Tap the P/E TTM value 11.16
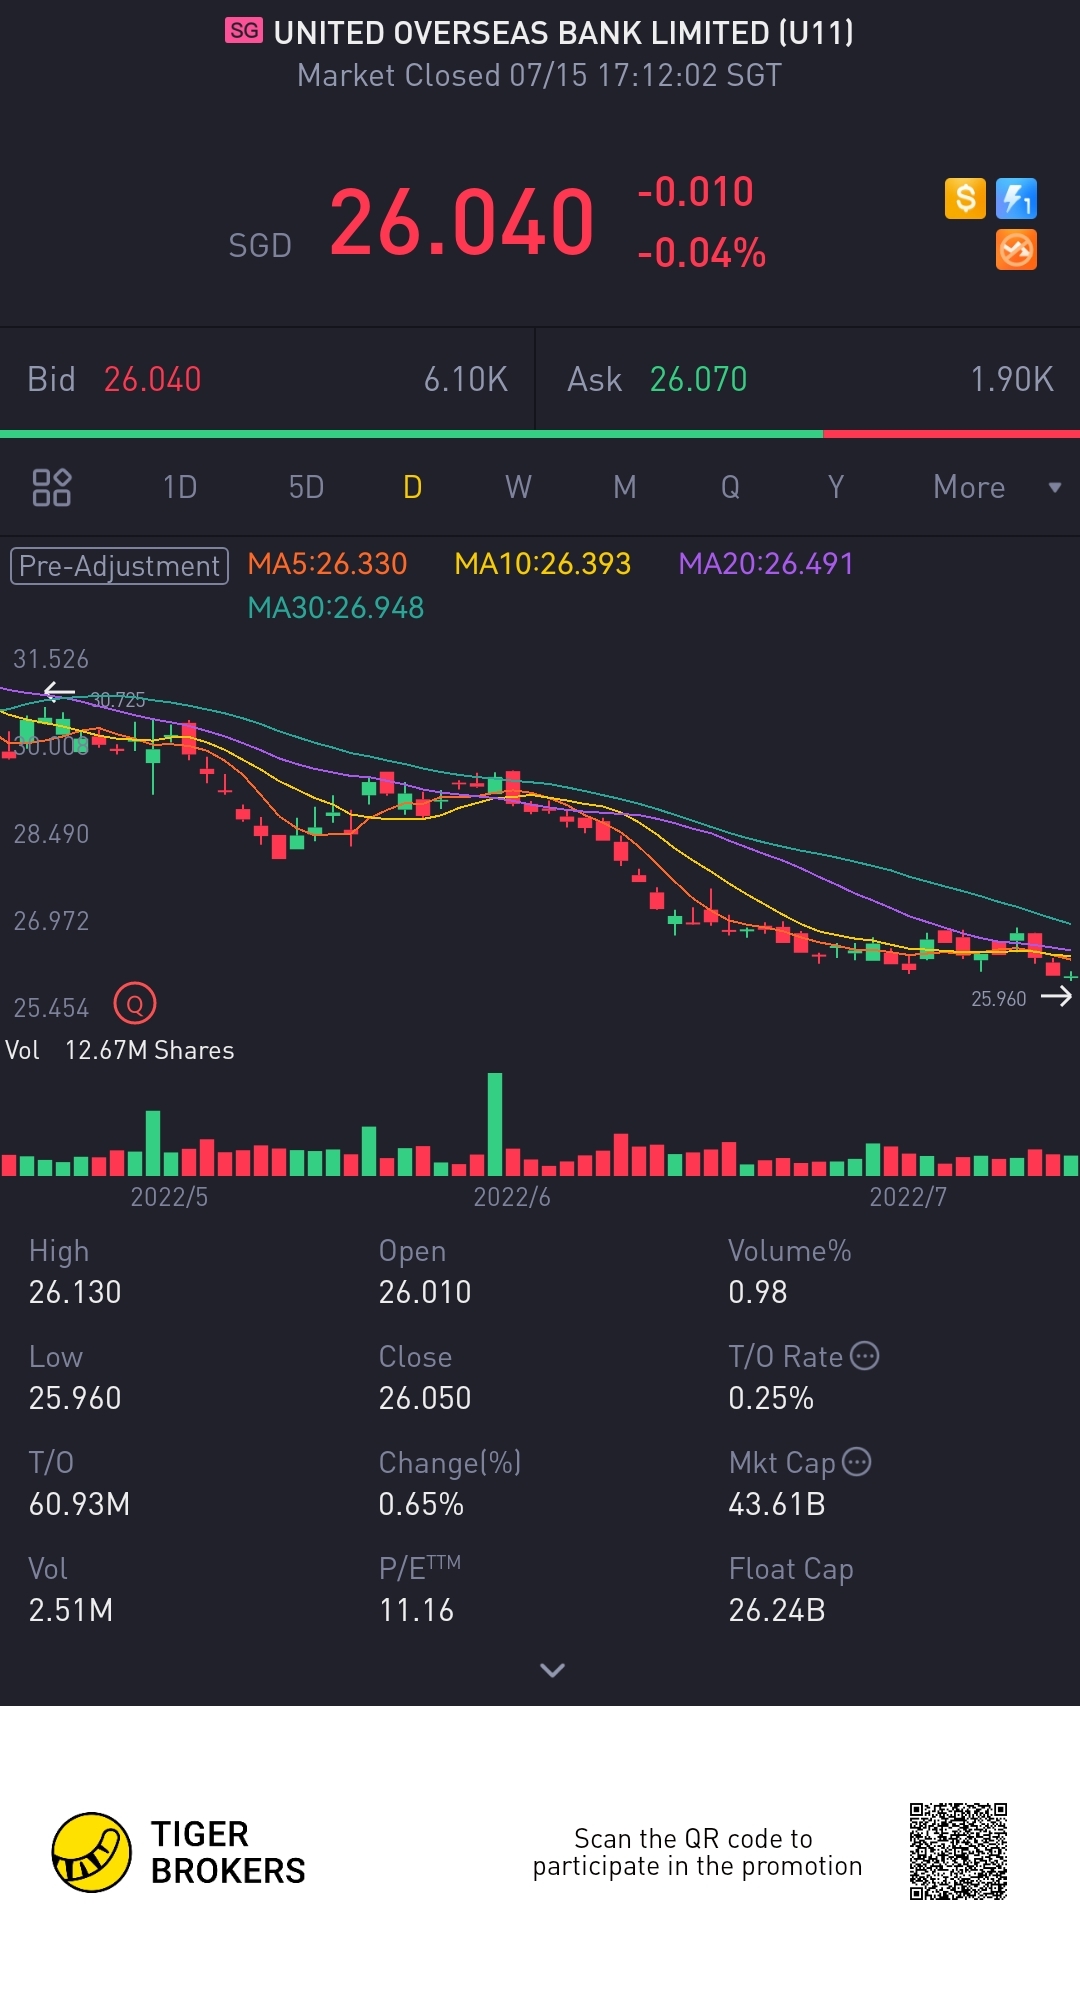Viewport: 1080px width, 1999px height. [x=416, y=1610]
